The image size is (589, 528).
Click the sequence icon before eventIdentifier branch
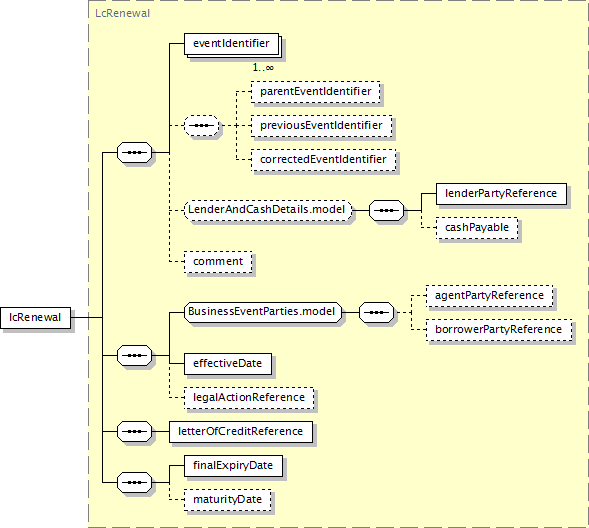[134, 152]
